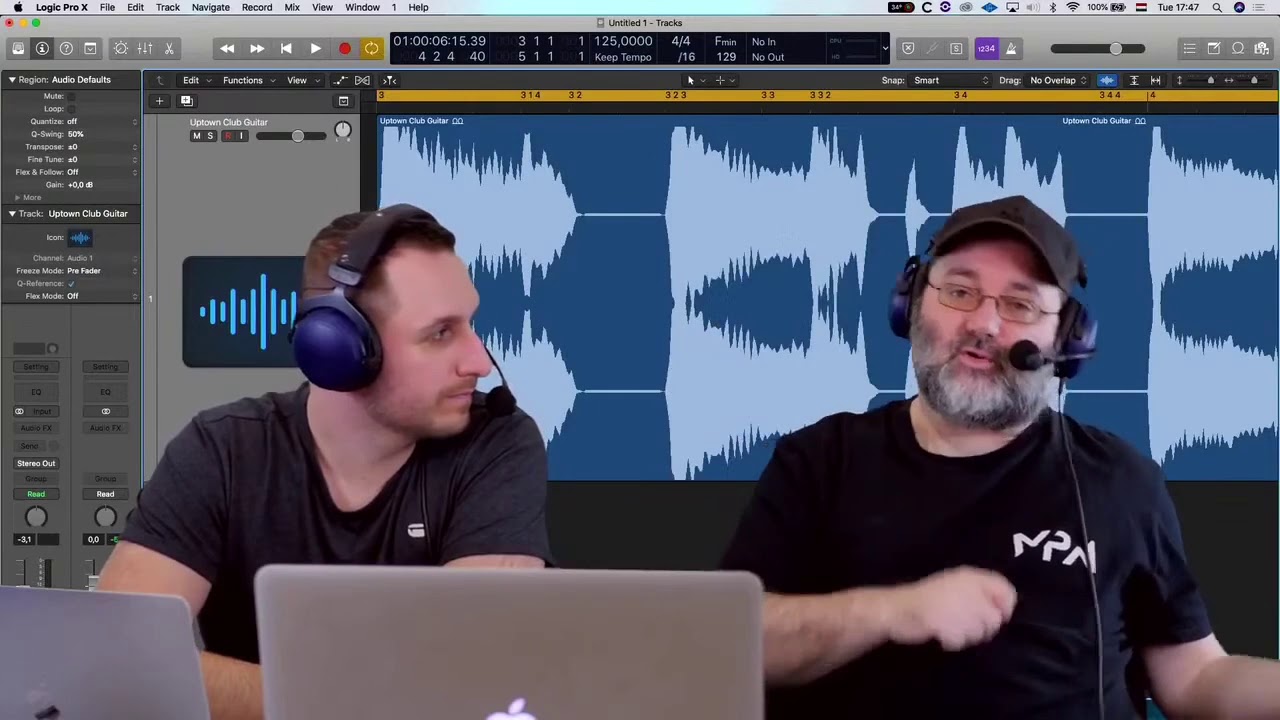Image resolution: width=1280 pixels, height=720 pixels.
Task: Go to beginning of project
Action: [x=286, y=48]
